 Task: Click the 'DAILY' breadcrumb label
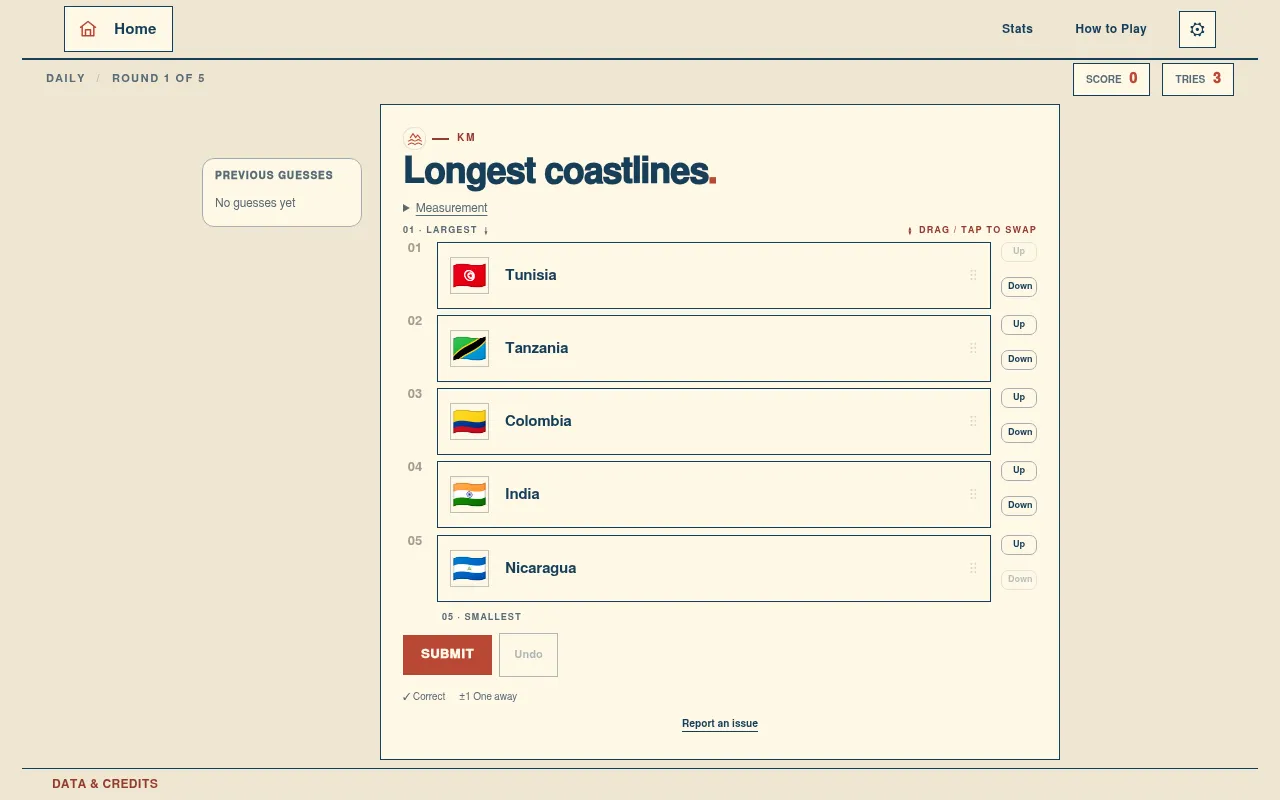[65, 78]
